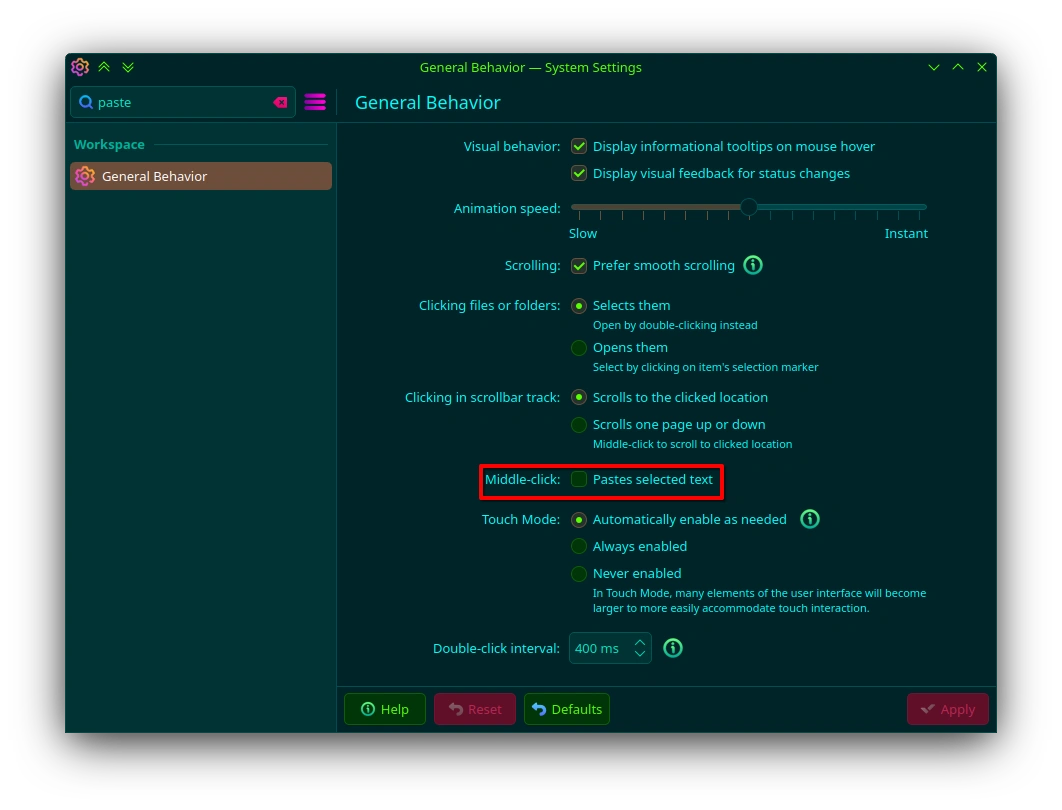Disable Prefer smooth scrolling
This screenshot has width=1062, height=810.
[579, 265]
